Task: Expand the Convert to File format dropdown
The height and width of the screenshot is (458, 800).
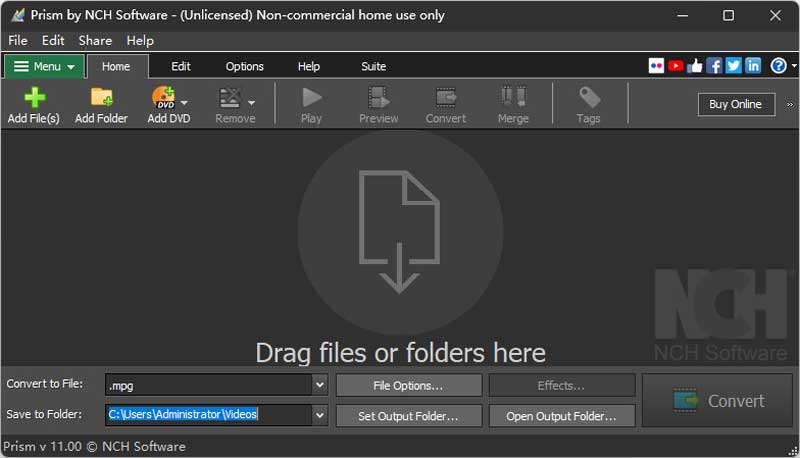Action: pos(320,385)
